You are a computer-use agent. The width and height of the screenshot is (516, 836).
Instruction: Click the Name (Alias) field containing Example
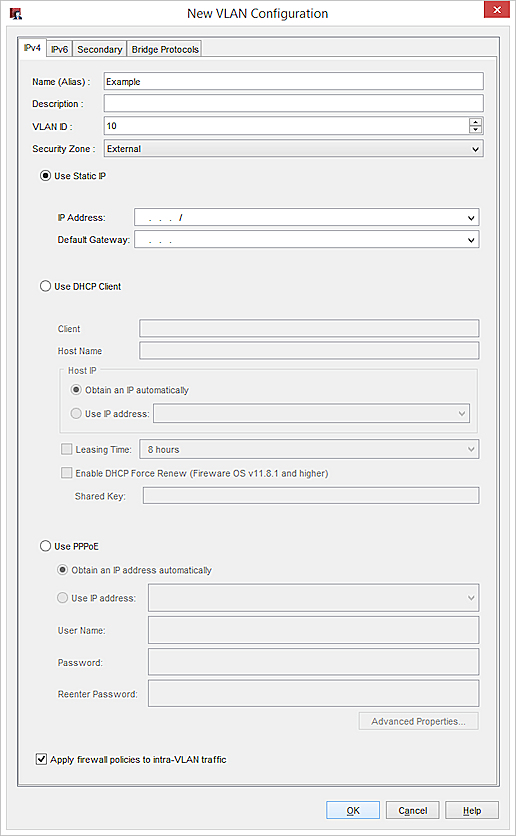click(x=293, y=82)
